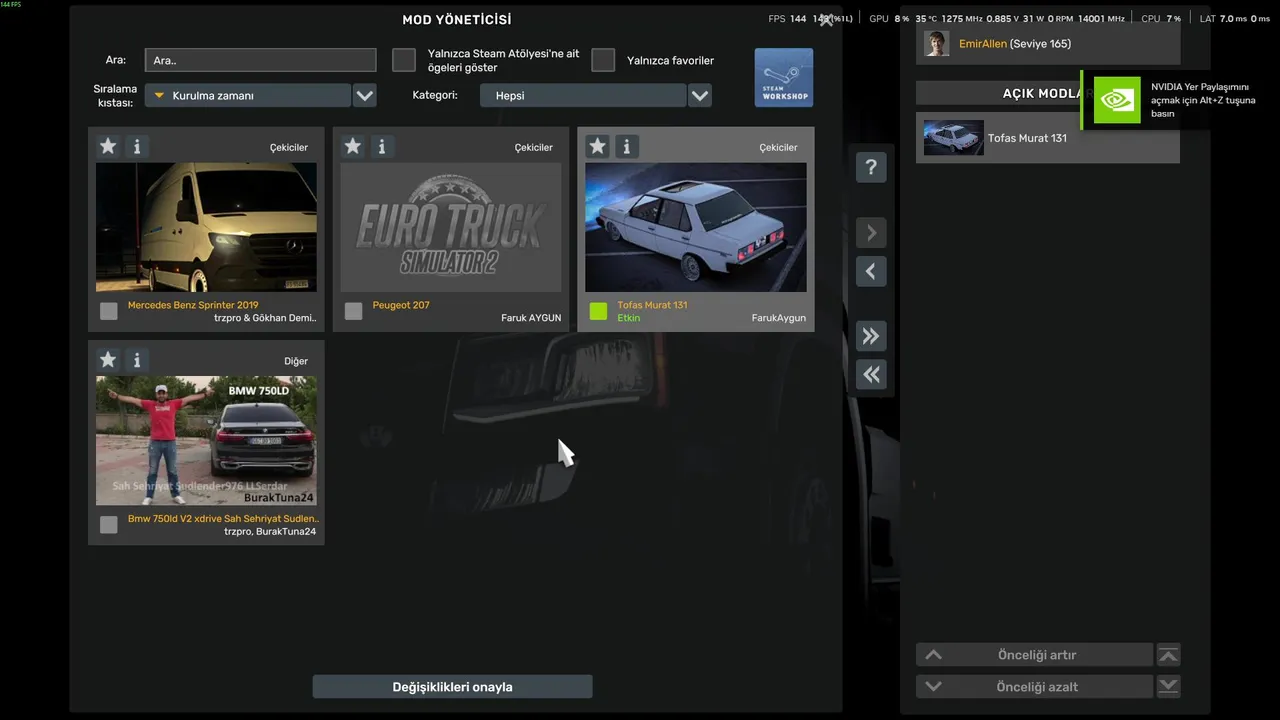
Task: Click the EmirAllen profile avatar
Action: coord(937,44)
